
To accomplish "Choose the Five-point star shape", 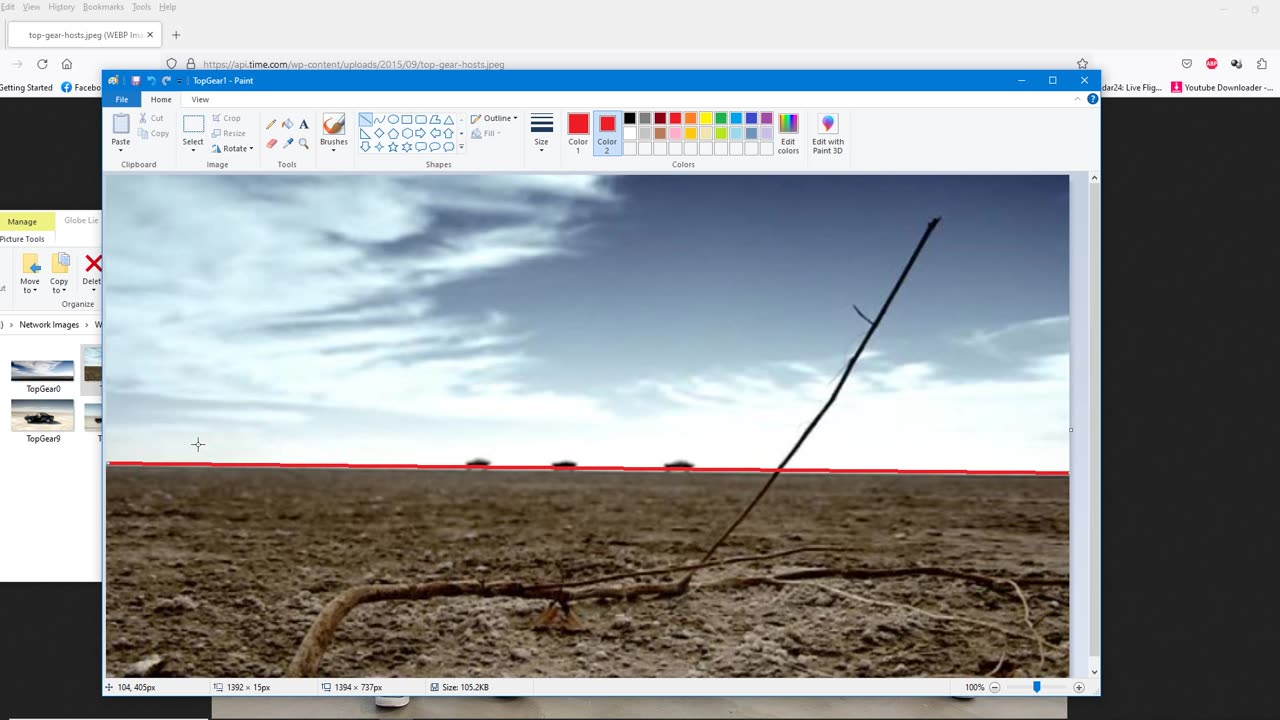I will point(393,147).
